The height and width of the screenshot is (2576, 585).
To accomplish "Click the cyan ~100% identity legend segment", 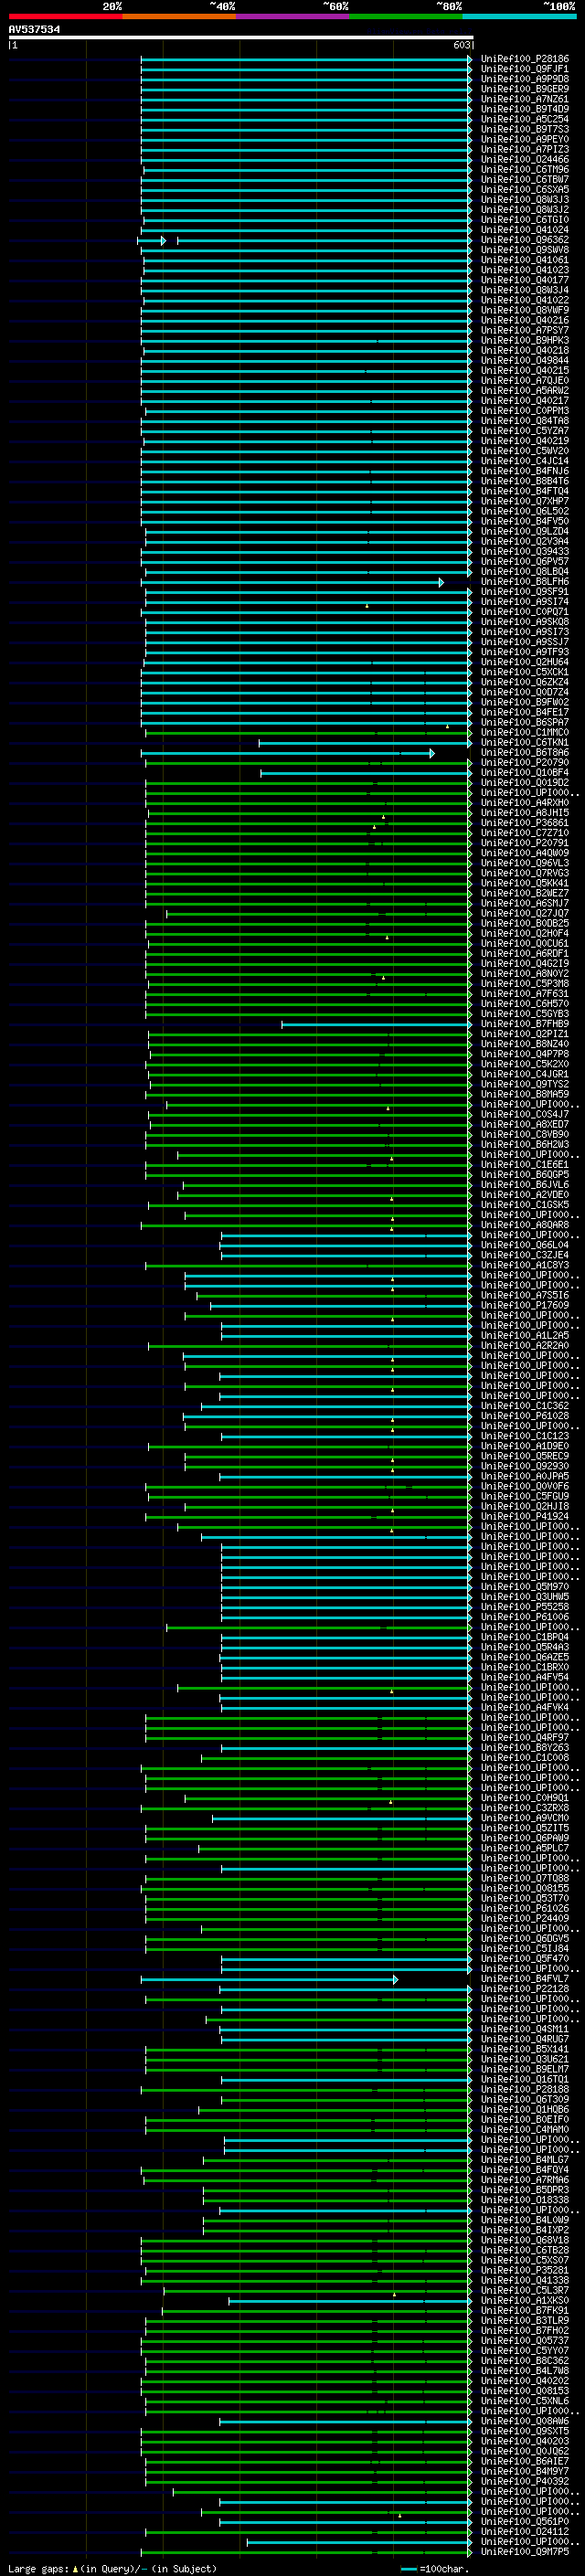I will [x=519, y=16].
